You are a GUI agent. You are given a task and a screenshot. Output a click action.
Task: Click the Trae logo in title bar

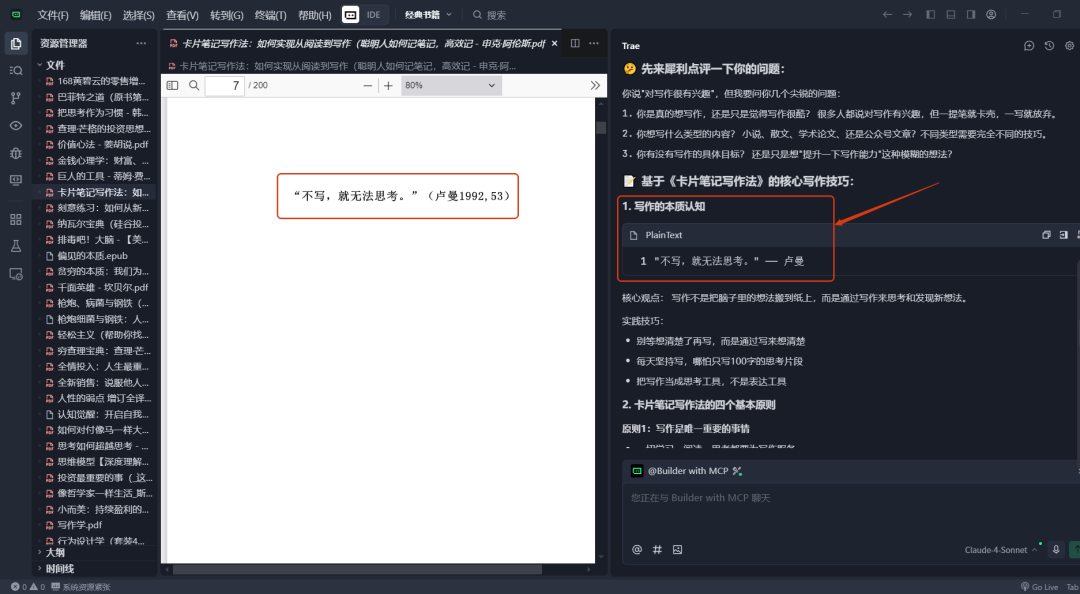click(15, 14)
